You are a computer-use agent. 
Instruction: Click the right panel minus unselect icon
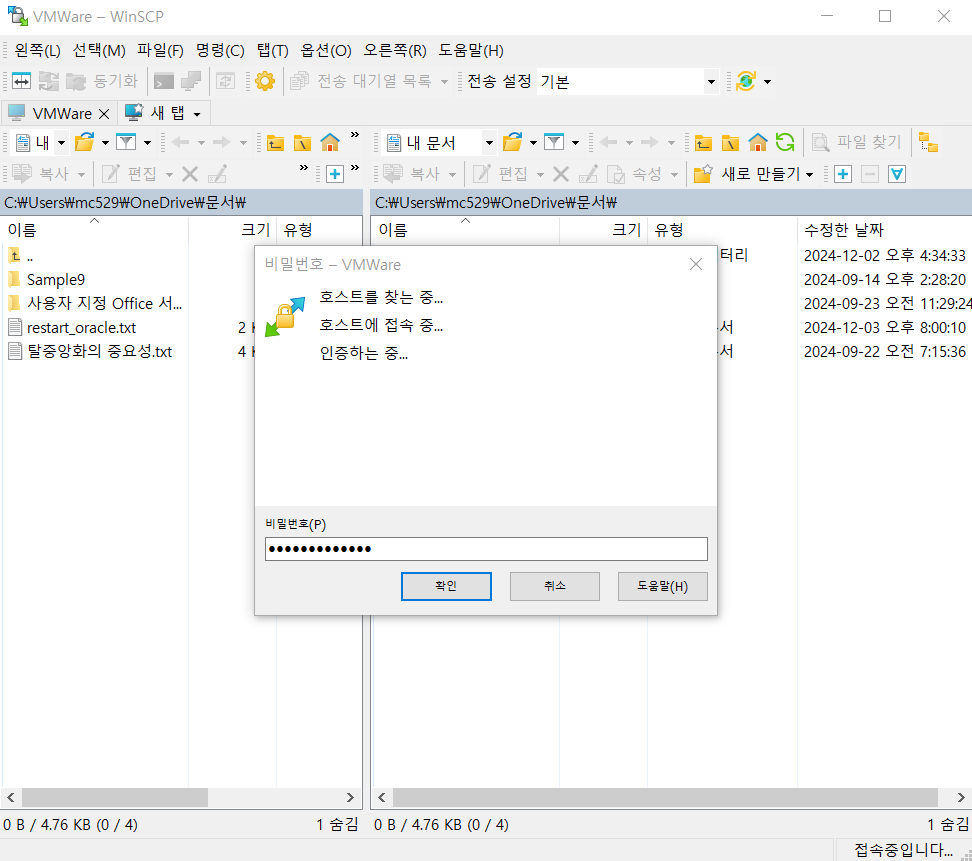870,174
